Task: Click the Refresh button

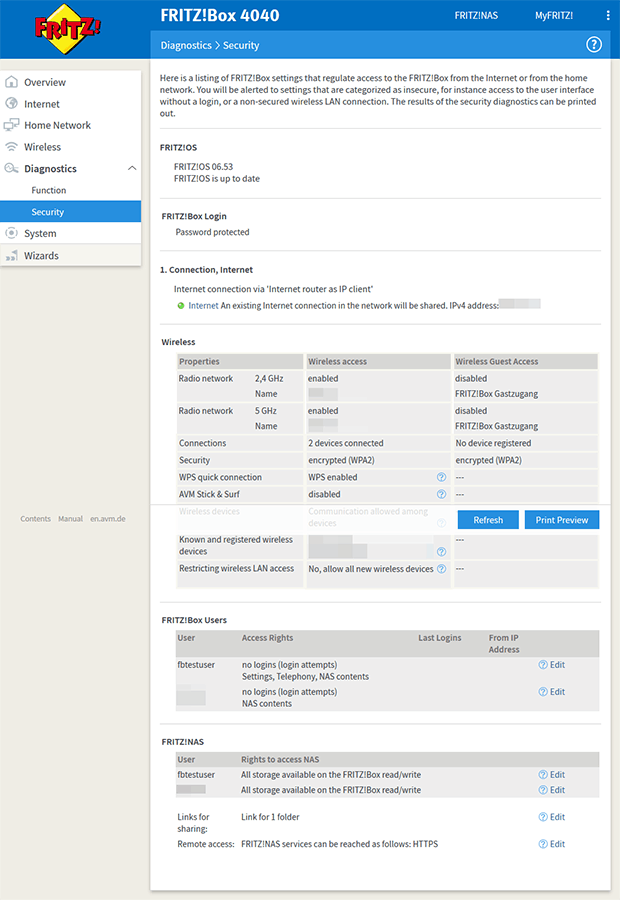Action: [x=488, y=519]
